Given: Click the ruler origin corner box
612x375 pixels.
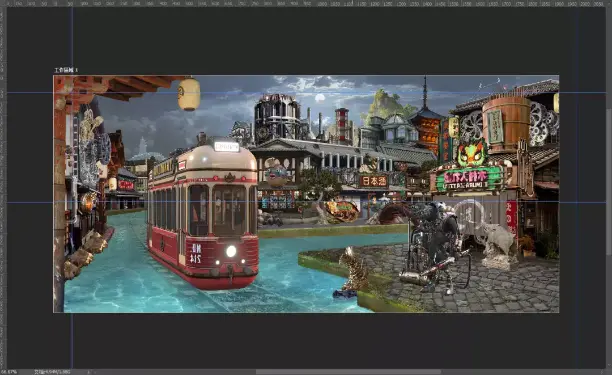Looking at the screenshot, I should point(2,3).
